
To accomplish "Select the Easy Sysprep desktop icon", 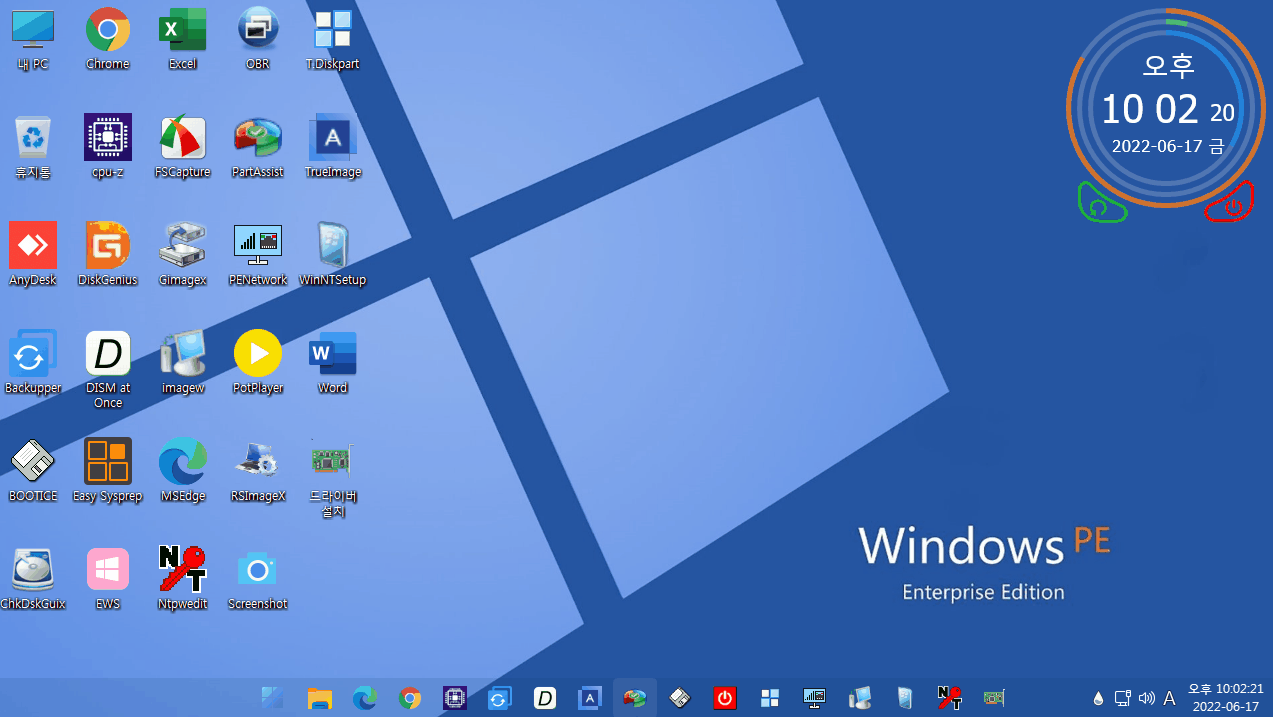I will coord(108,470).
